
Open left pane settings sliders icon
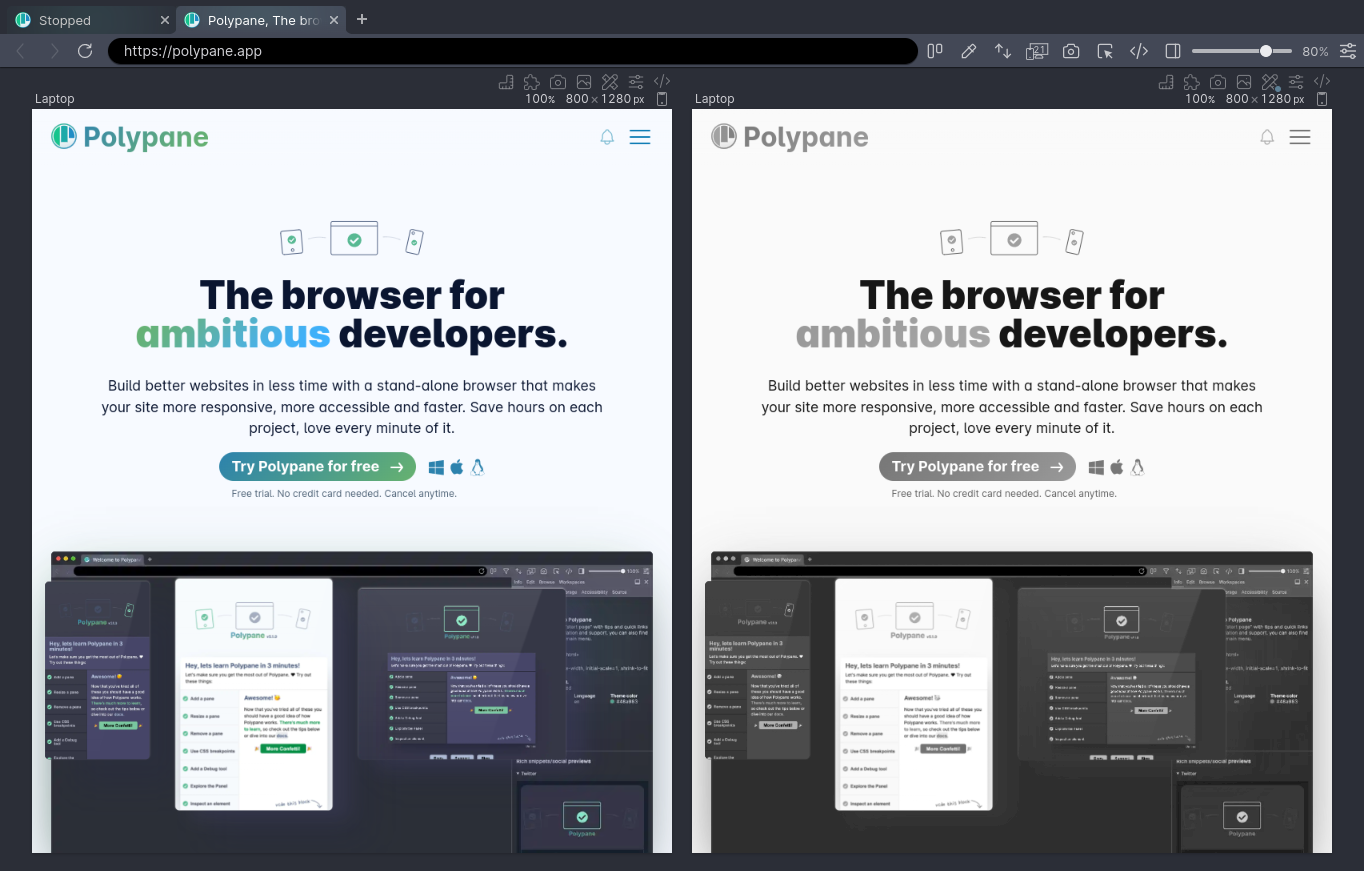(x=636, y=82)
